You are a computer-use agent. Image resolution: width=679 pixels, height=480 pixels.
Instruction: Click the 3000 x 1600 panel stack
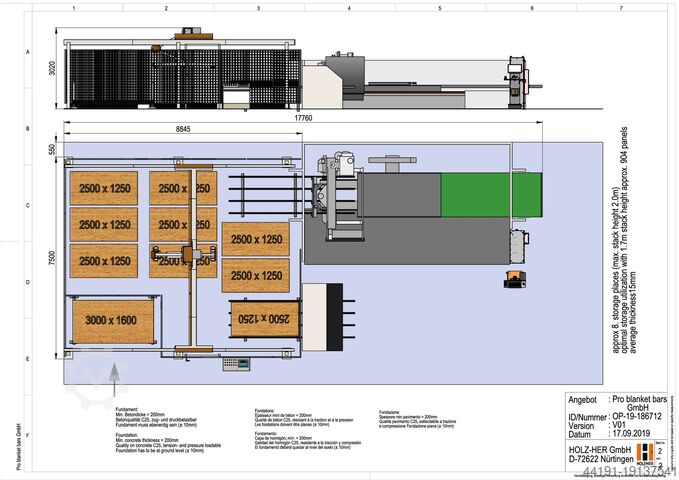pos(112,320)
